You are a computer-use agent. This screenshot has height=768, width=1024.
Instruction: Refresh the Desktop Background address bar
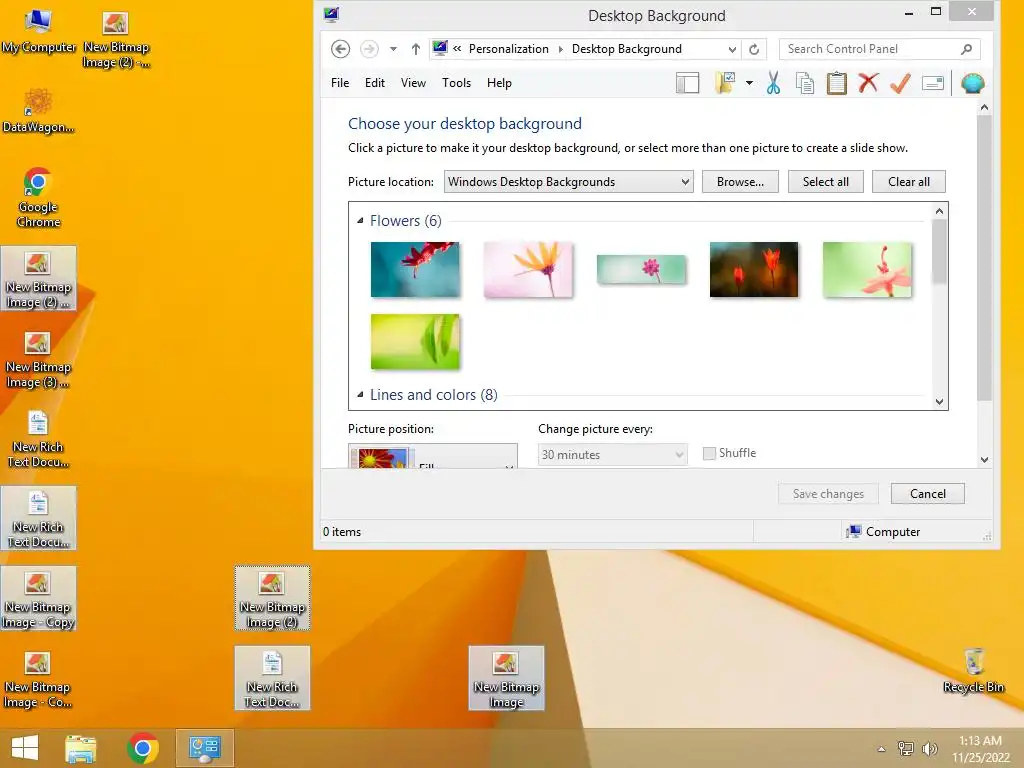click(754, 49)
